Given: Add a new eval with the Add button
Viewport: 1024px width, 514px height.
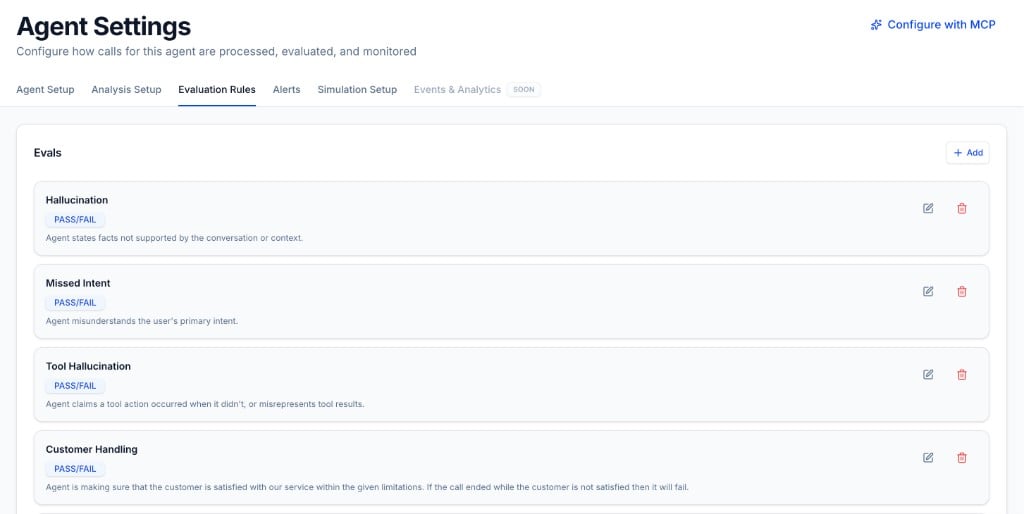Looking at the screenshot, I should click(968, 153).
